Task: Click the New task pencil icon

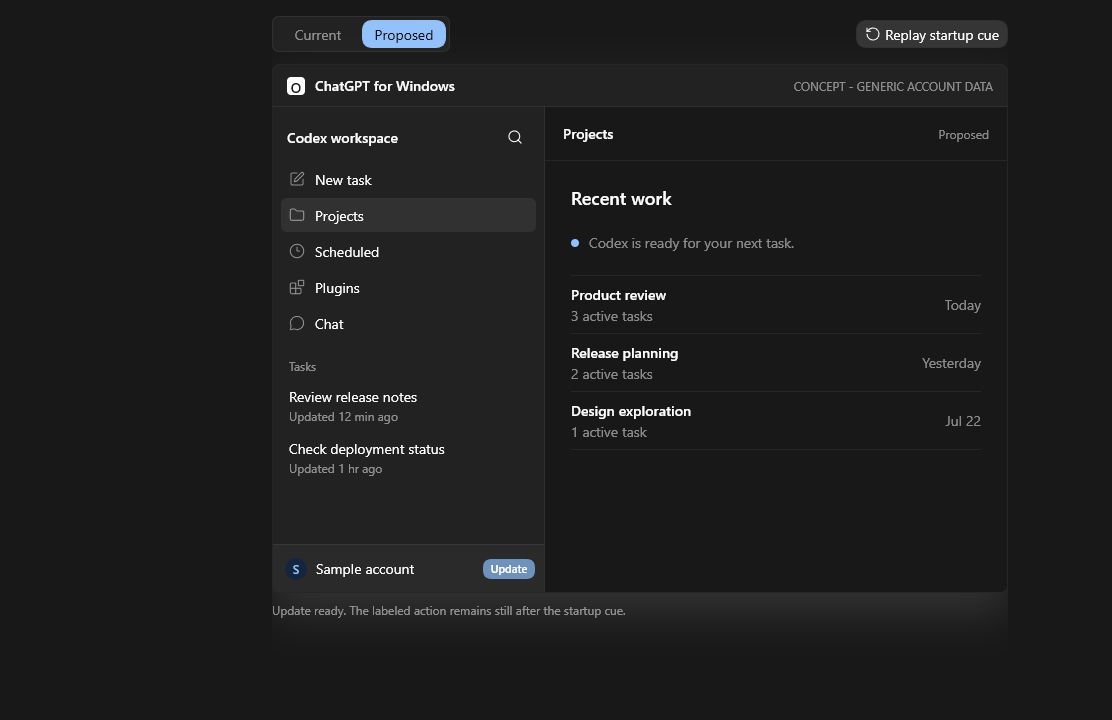Action: tap(296, 179)
